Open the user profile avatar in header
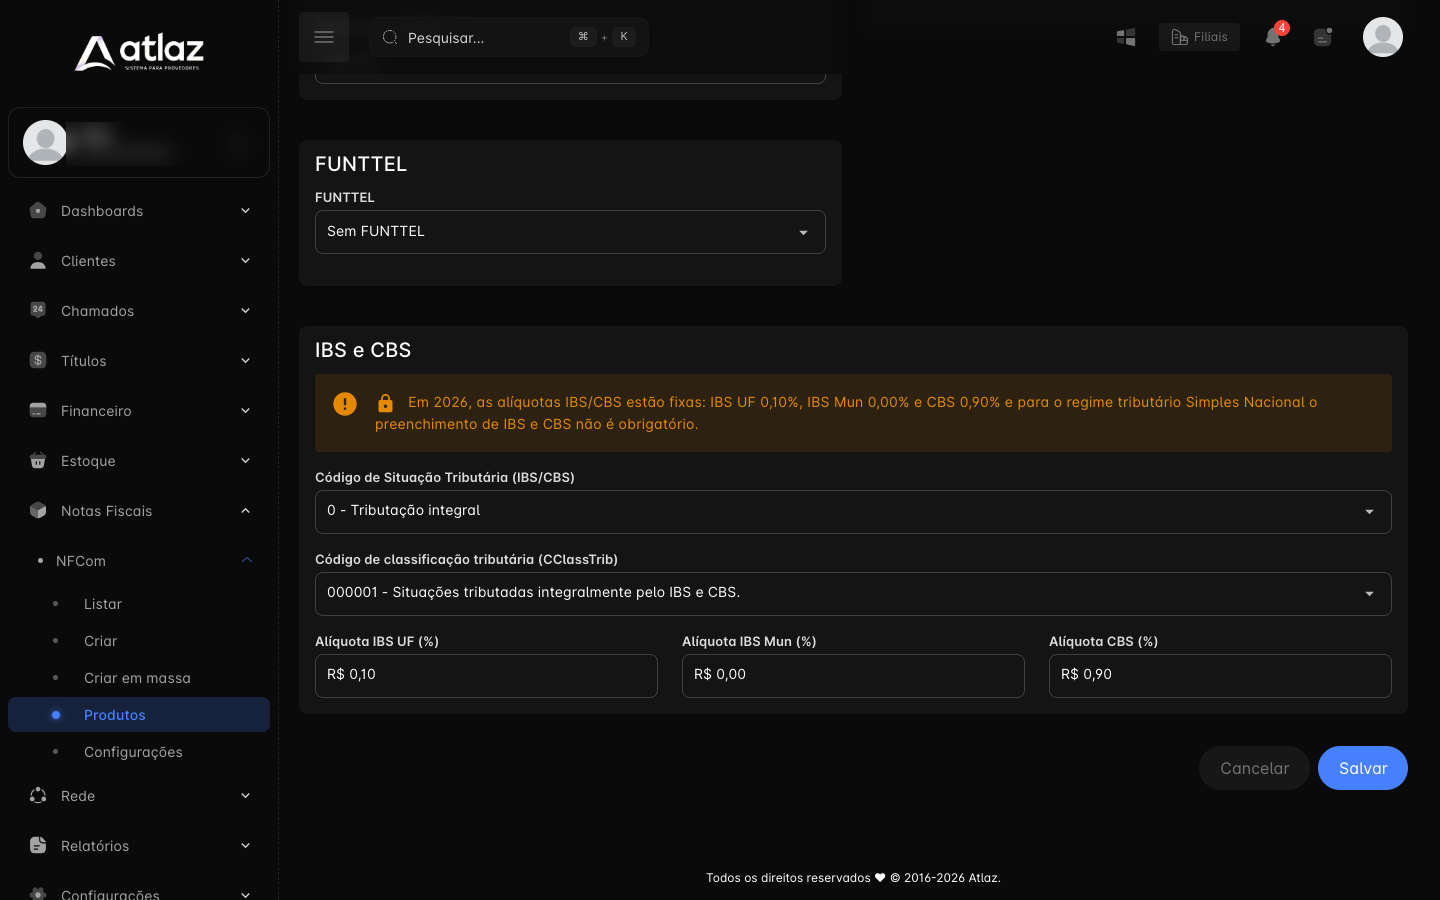This screenshot has width=1440, height=900. (x=1383, y=37)
